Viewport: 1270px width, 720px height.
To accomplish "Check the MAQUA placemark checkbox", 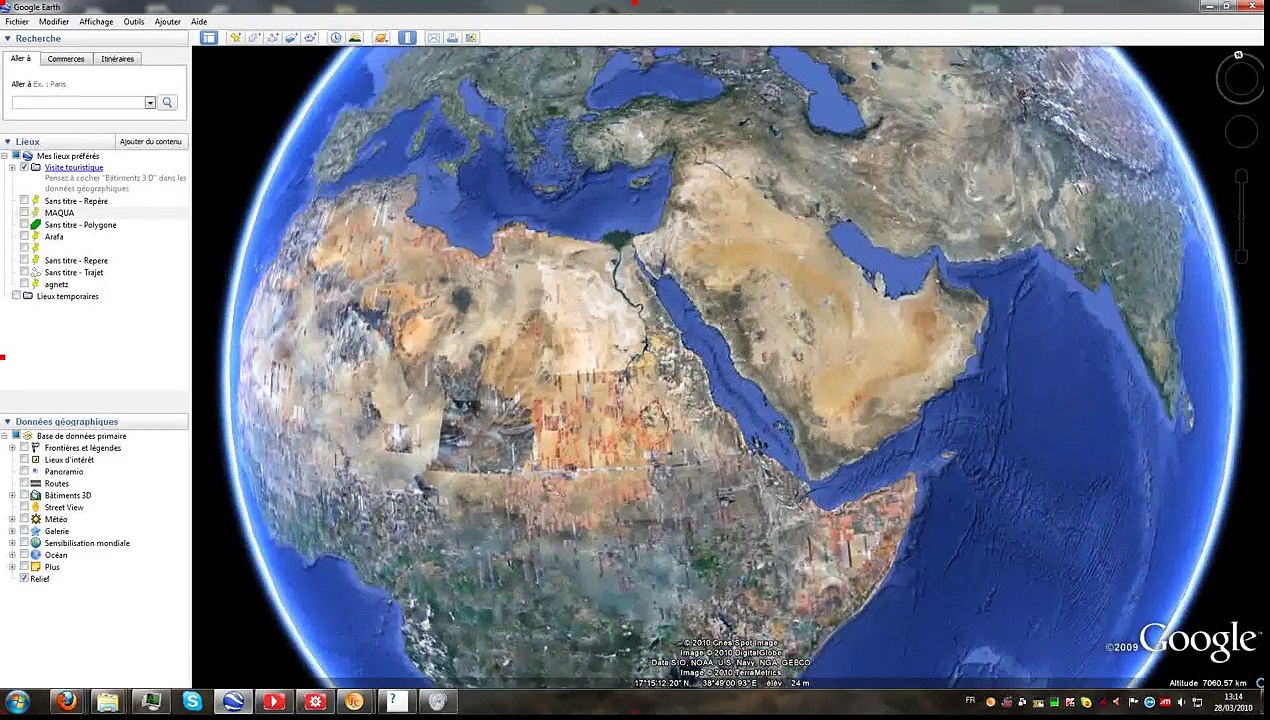I will (x=24, y=213).
